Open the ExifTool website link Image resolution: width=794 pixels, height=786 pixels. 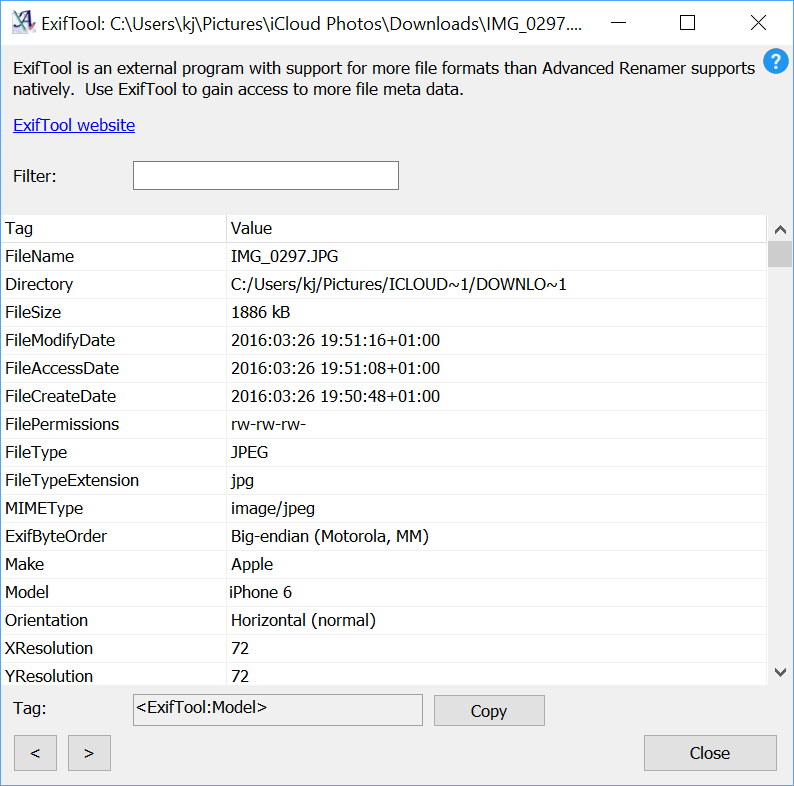tap(74, 125)
